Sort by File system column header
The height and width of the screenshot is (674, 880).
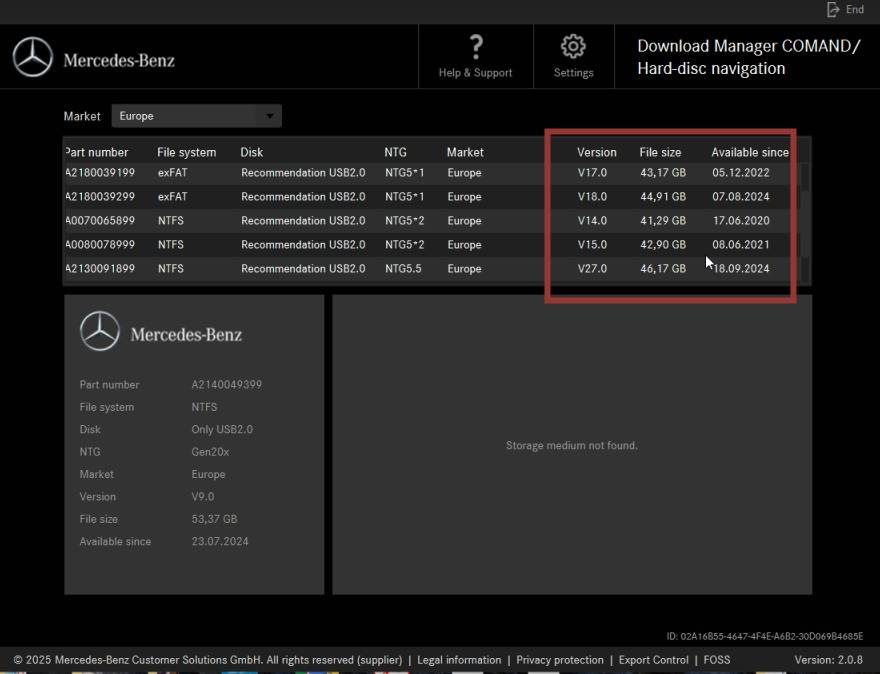186,152
